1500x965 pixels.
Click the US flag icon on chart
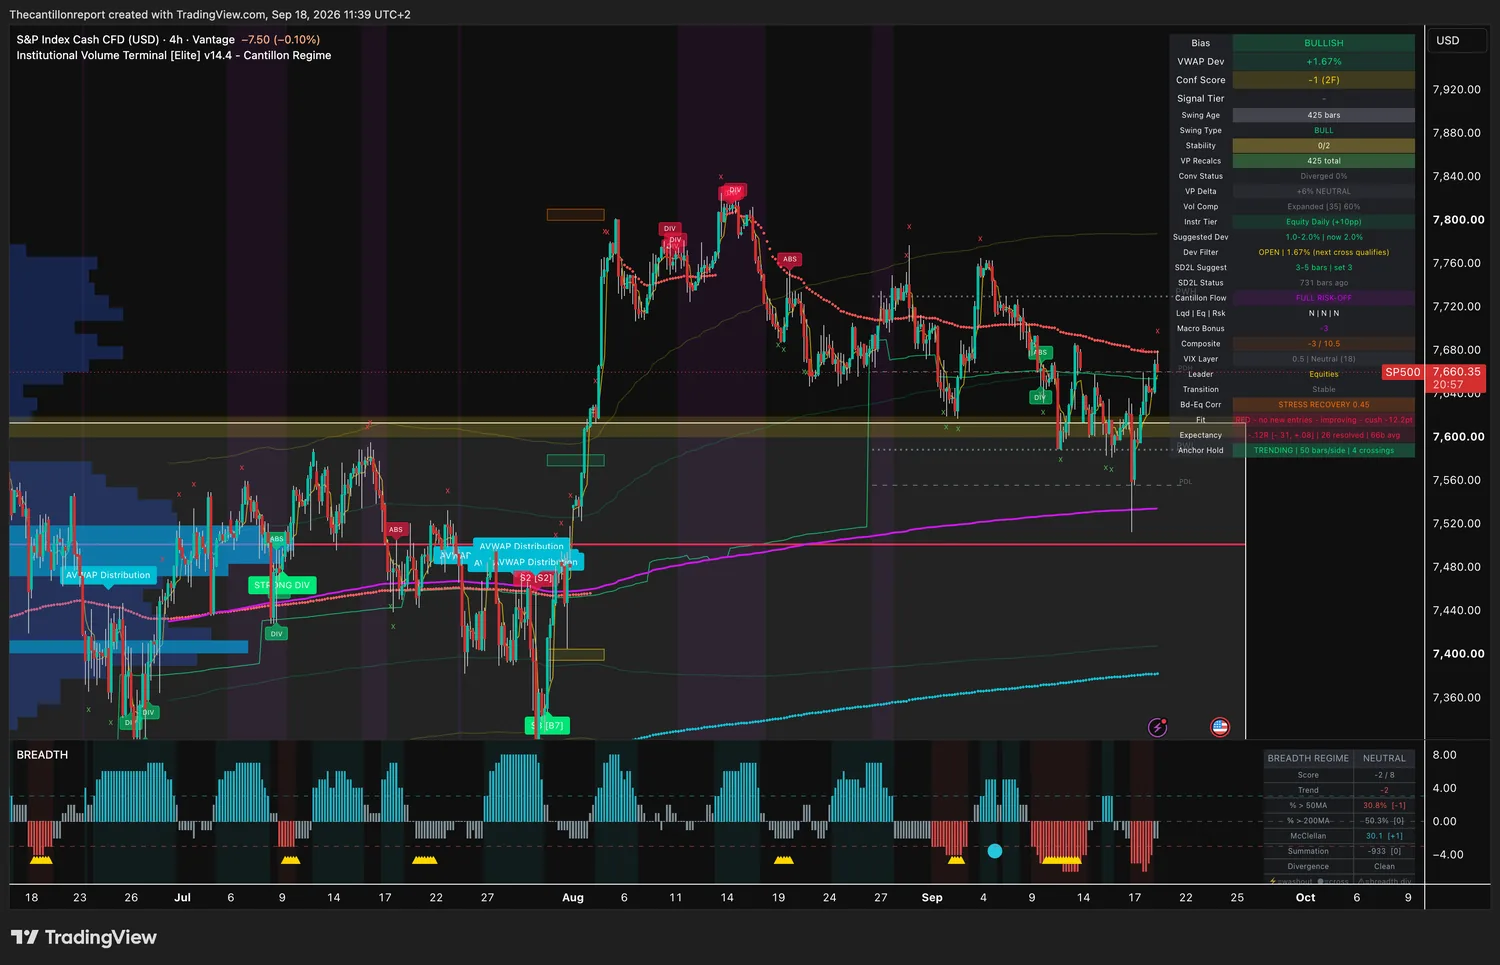(x=1220, y=727)
